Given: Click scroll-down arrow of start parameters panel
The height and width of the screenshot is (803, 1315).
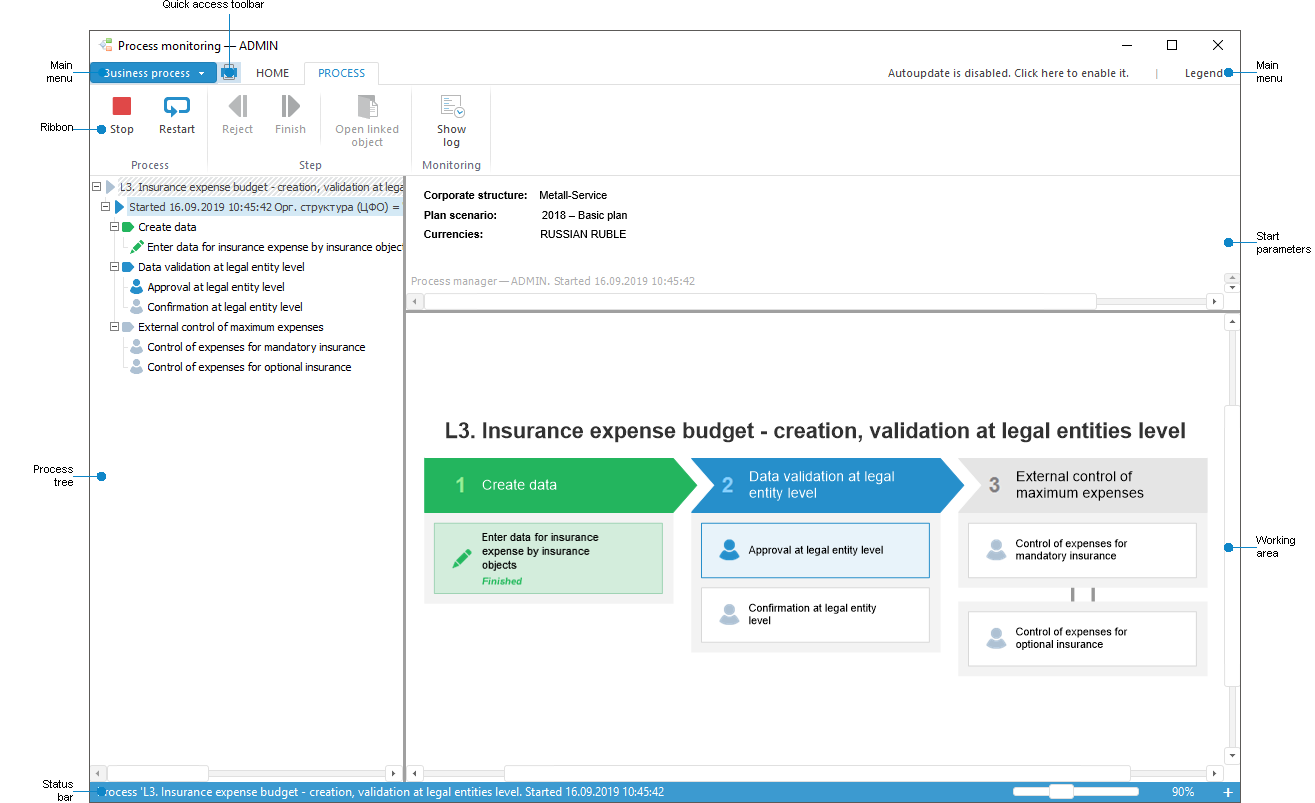Looking at the screenshot, I should pos(1232,288).
